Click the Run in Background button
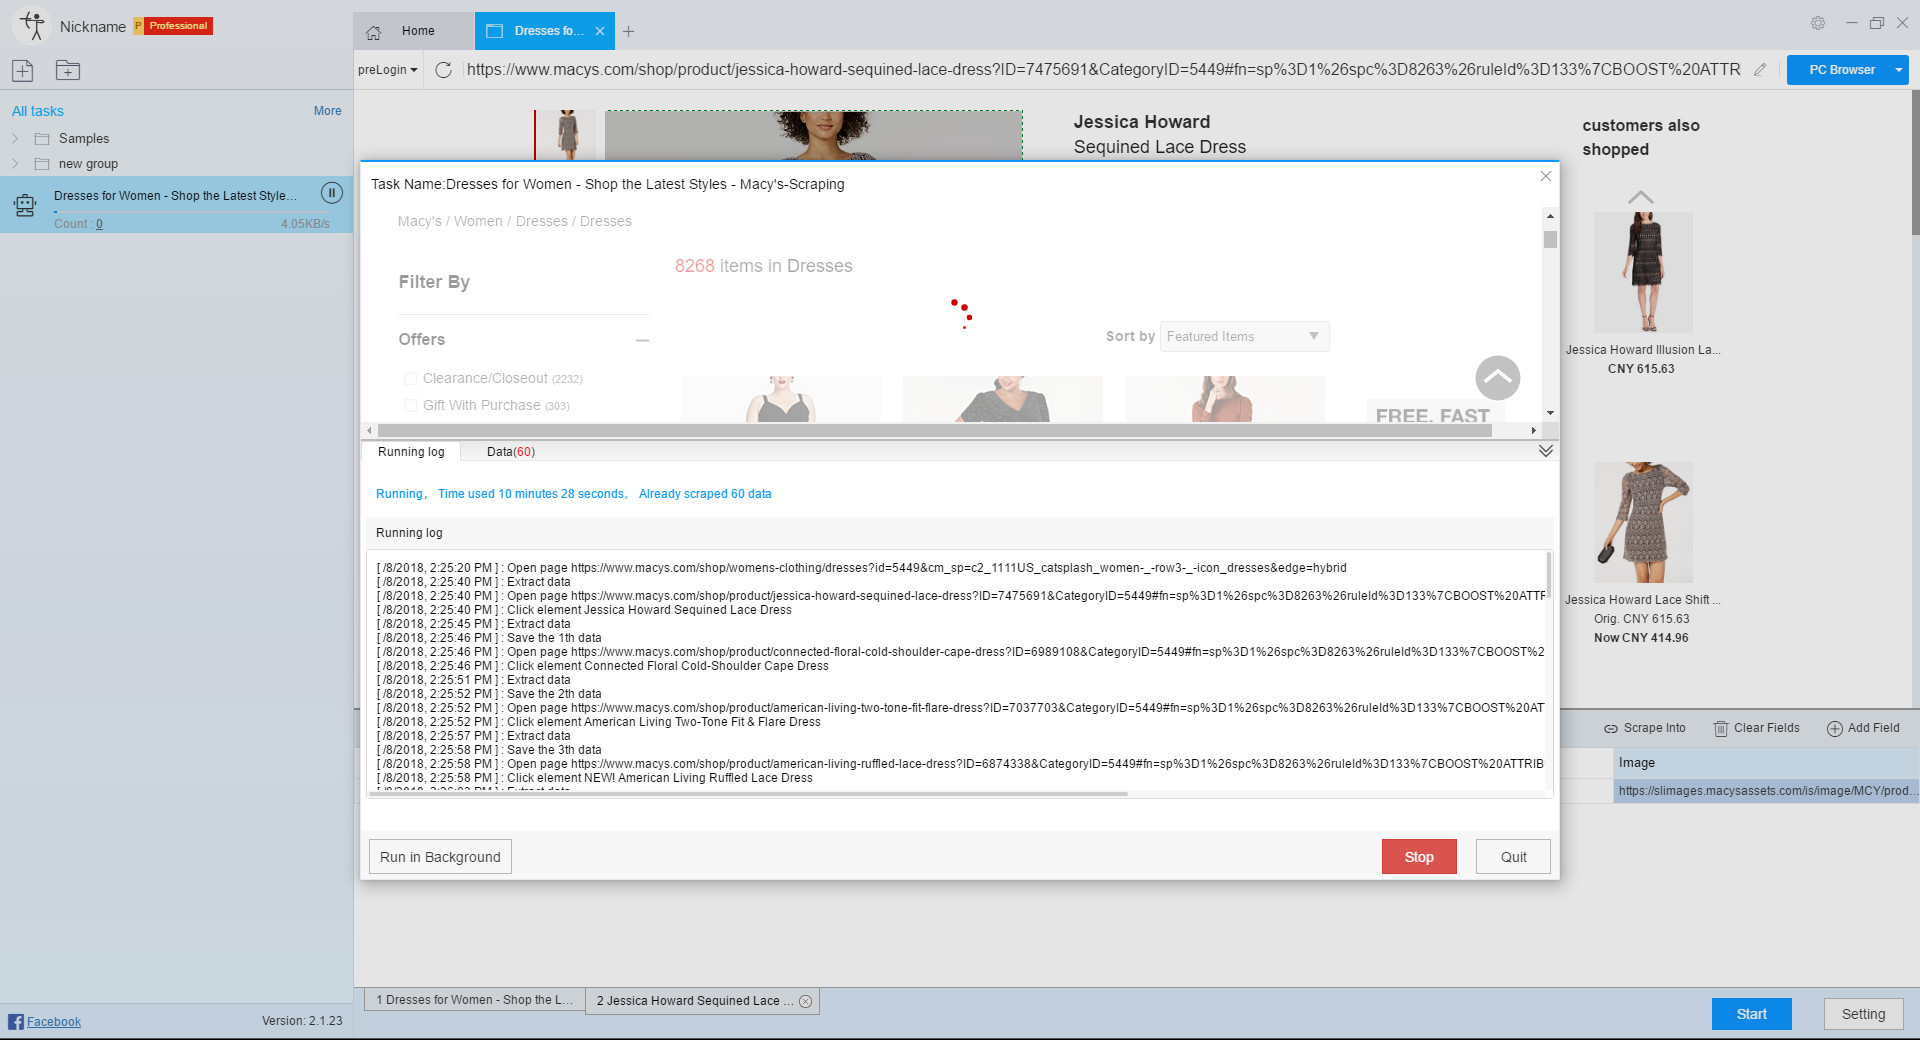 tap(440, 857)
